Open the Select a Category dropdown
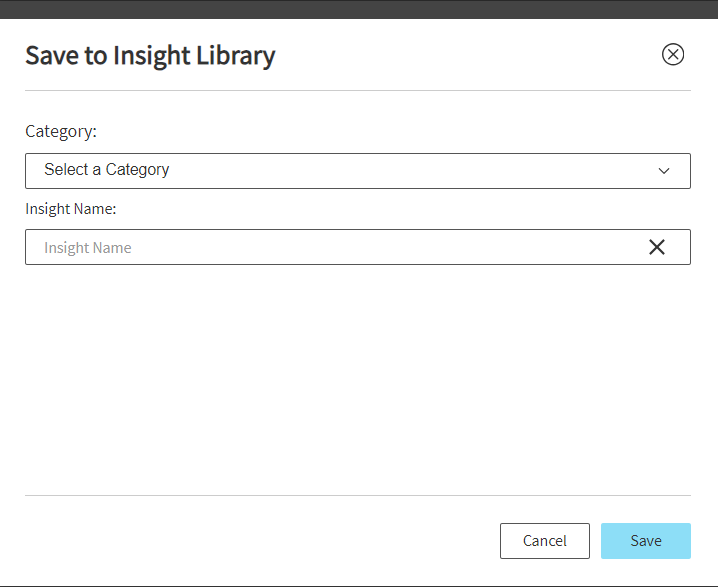Screen dimensions: 718x587 click(x=358, y=171)
